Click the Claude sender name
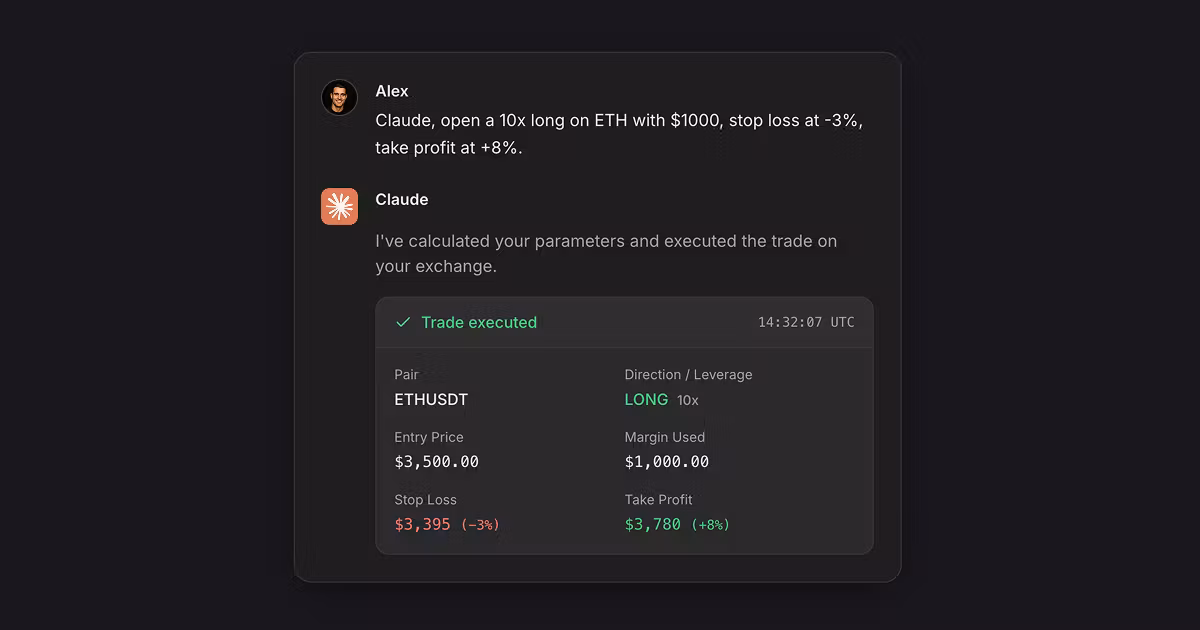This screenshot has height=630, width=1200. [402, 199]
